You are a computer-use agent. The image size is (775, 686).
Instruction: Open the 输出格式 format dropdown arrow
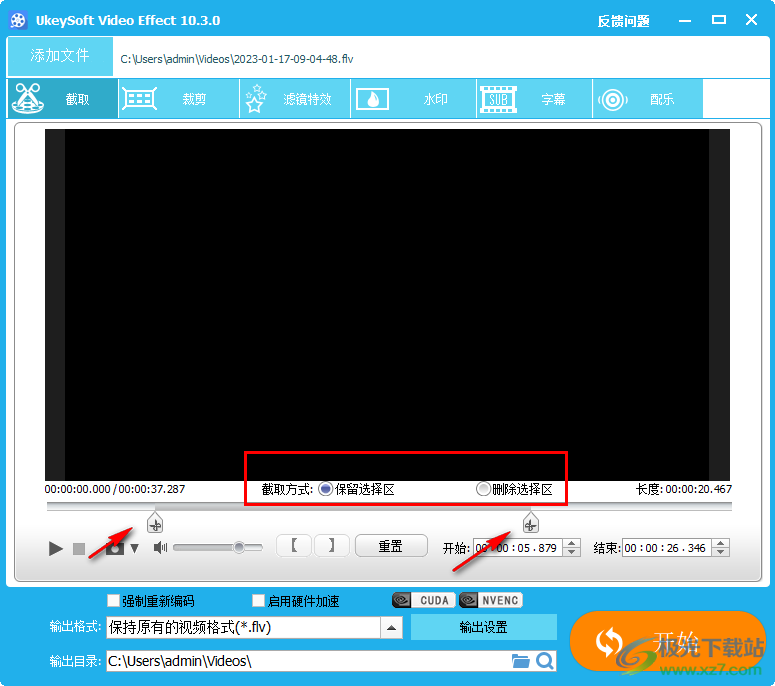(391, 628)
